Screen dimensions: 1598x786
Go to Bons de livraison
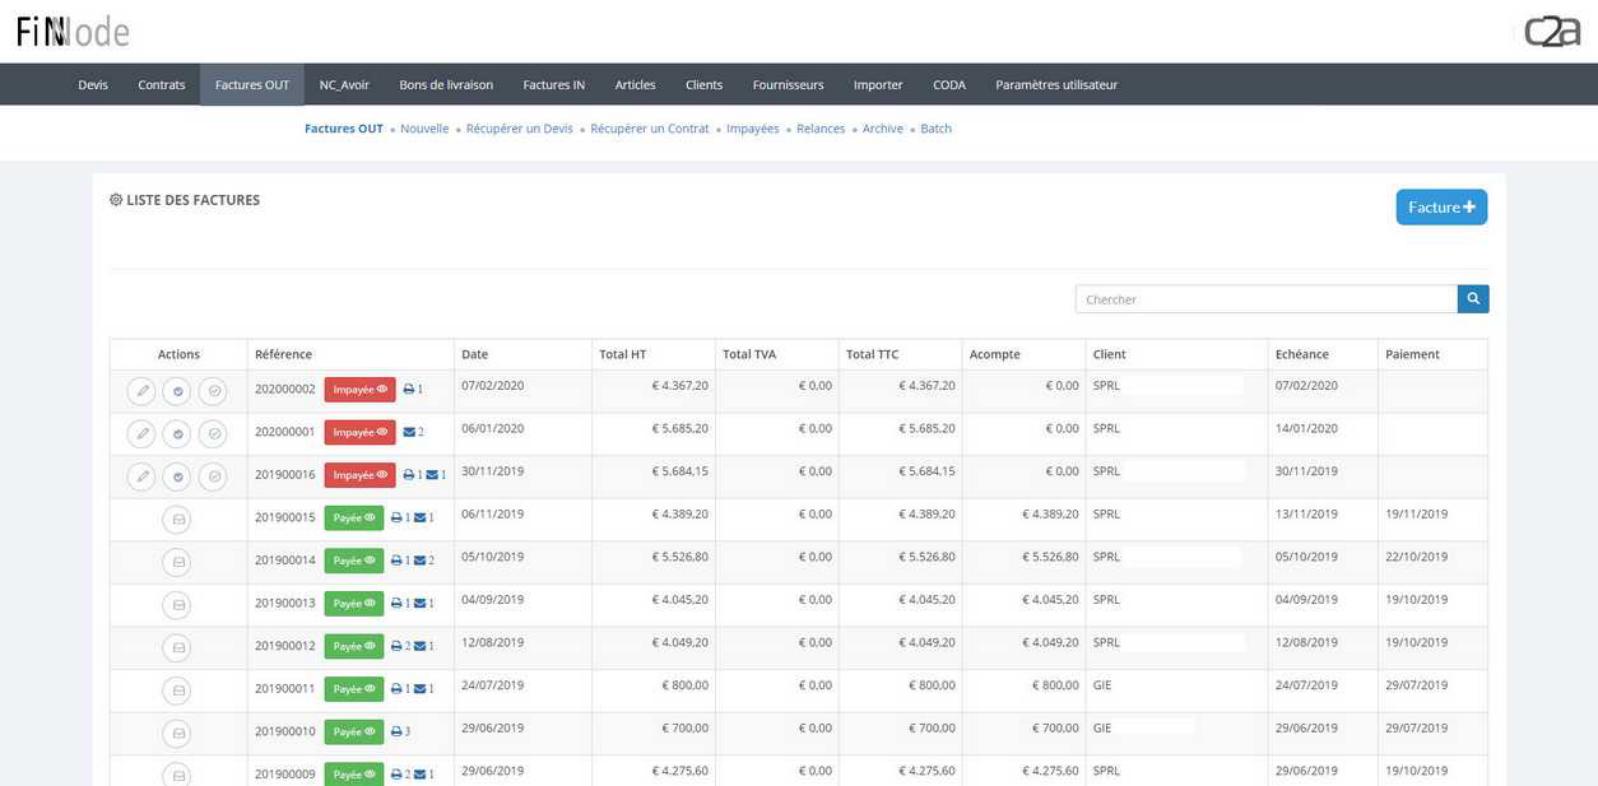(x=446, y=85)
